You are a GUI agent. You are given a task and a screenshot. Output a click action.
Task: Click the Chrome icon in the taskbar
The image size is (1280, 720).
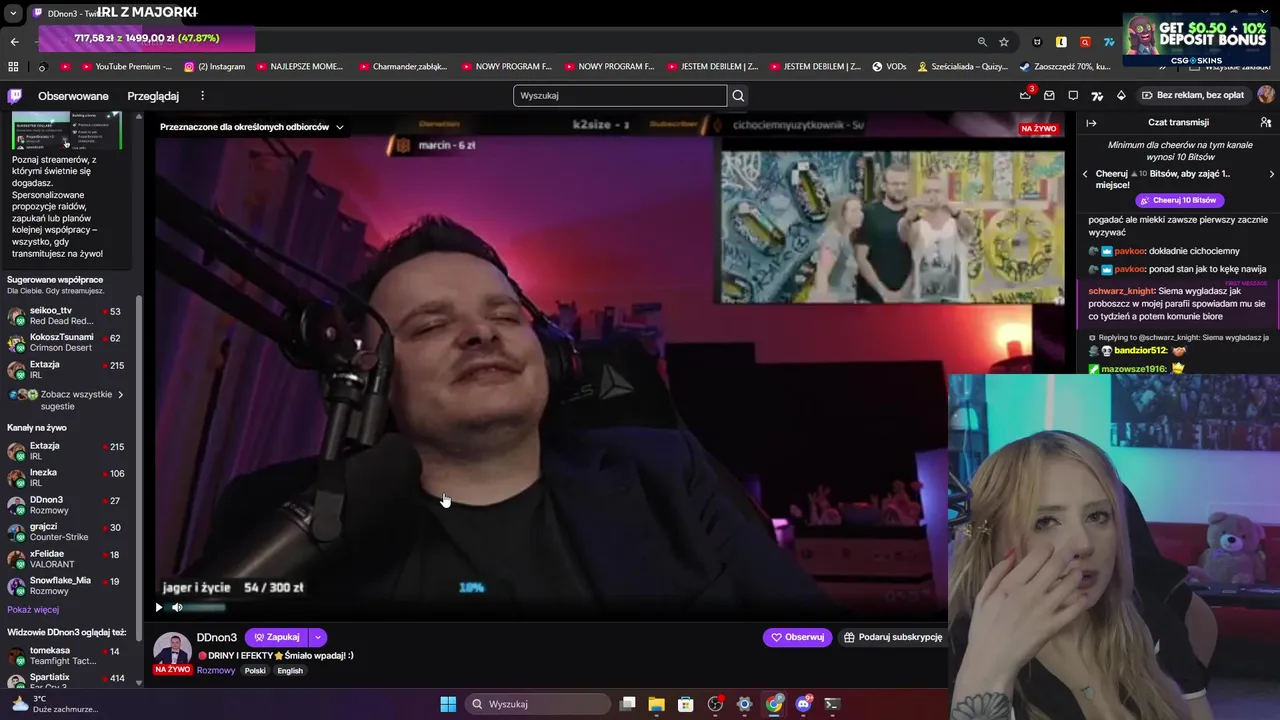click(x=774, y=704)
